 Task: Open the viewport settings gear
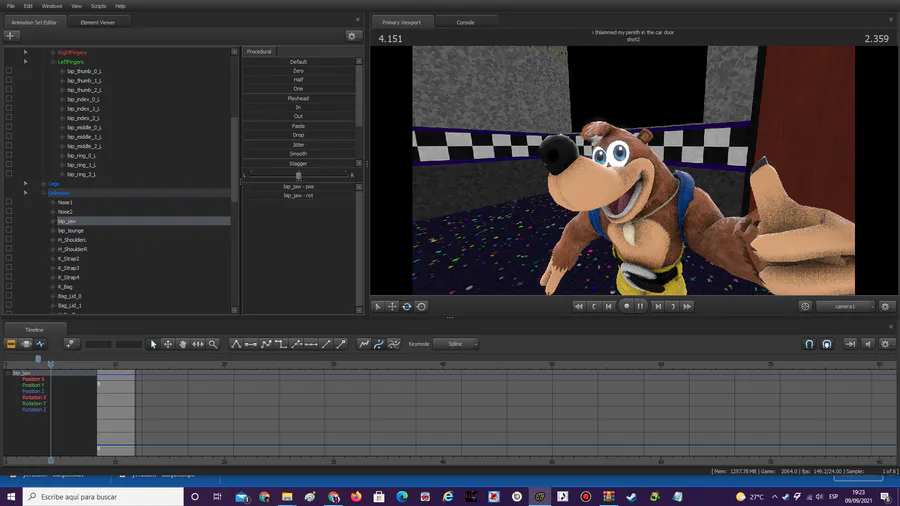[885, 306]
